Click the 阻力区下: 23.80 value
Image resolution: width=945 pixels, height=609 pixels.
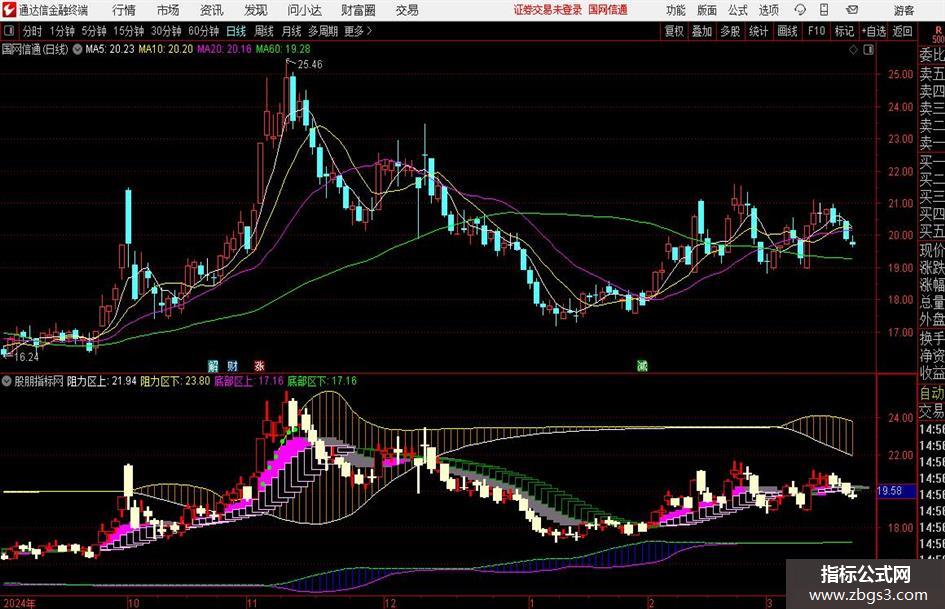[x=175, y=381]
